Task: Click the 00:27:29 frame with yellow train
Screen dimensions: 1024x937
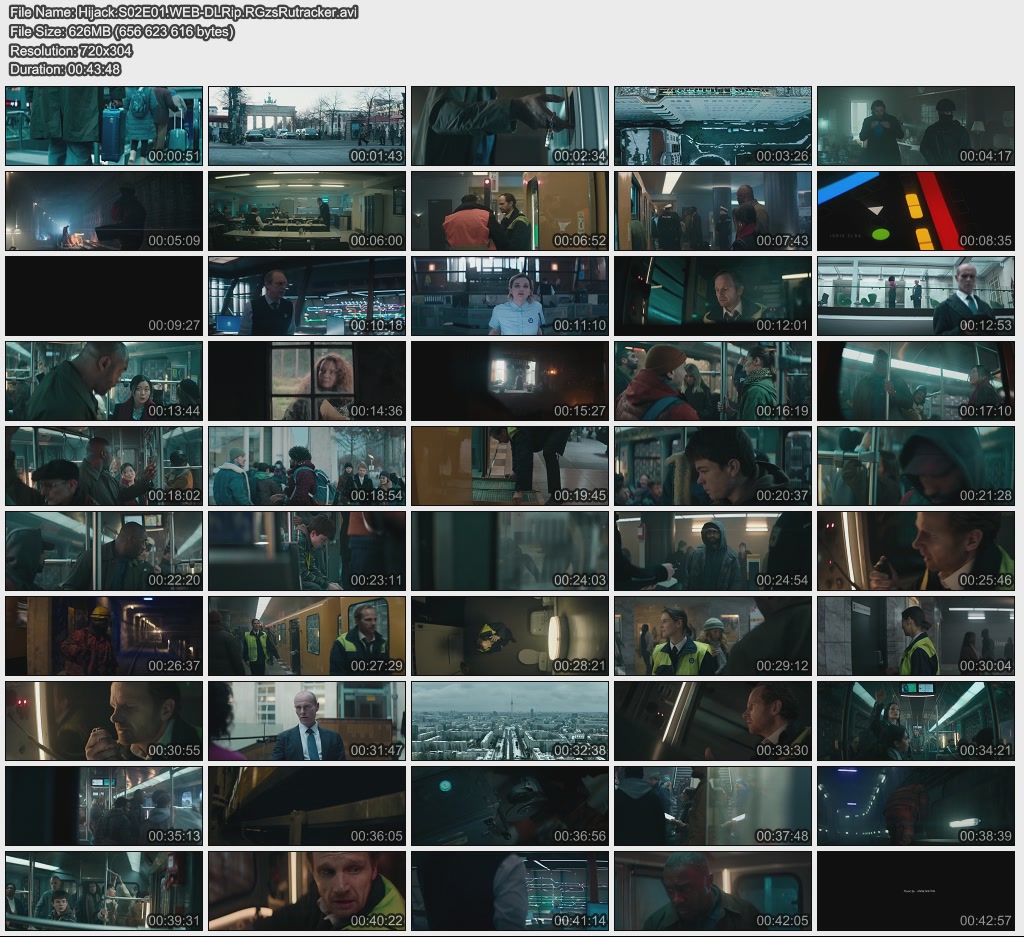Action: [x=307, y=636]
